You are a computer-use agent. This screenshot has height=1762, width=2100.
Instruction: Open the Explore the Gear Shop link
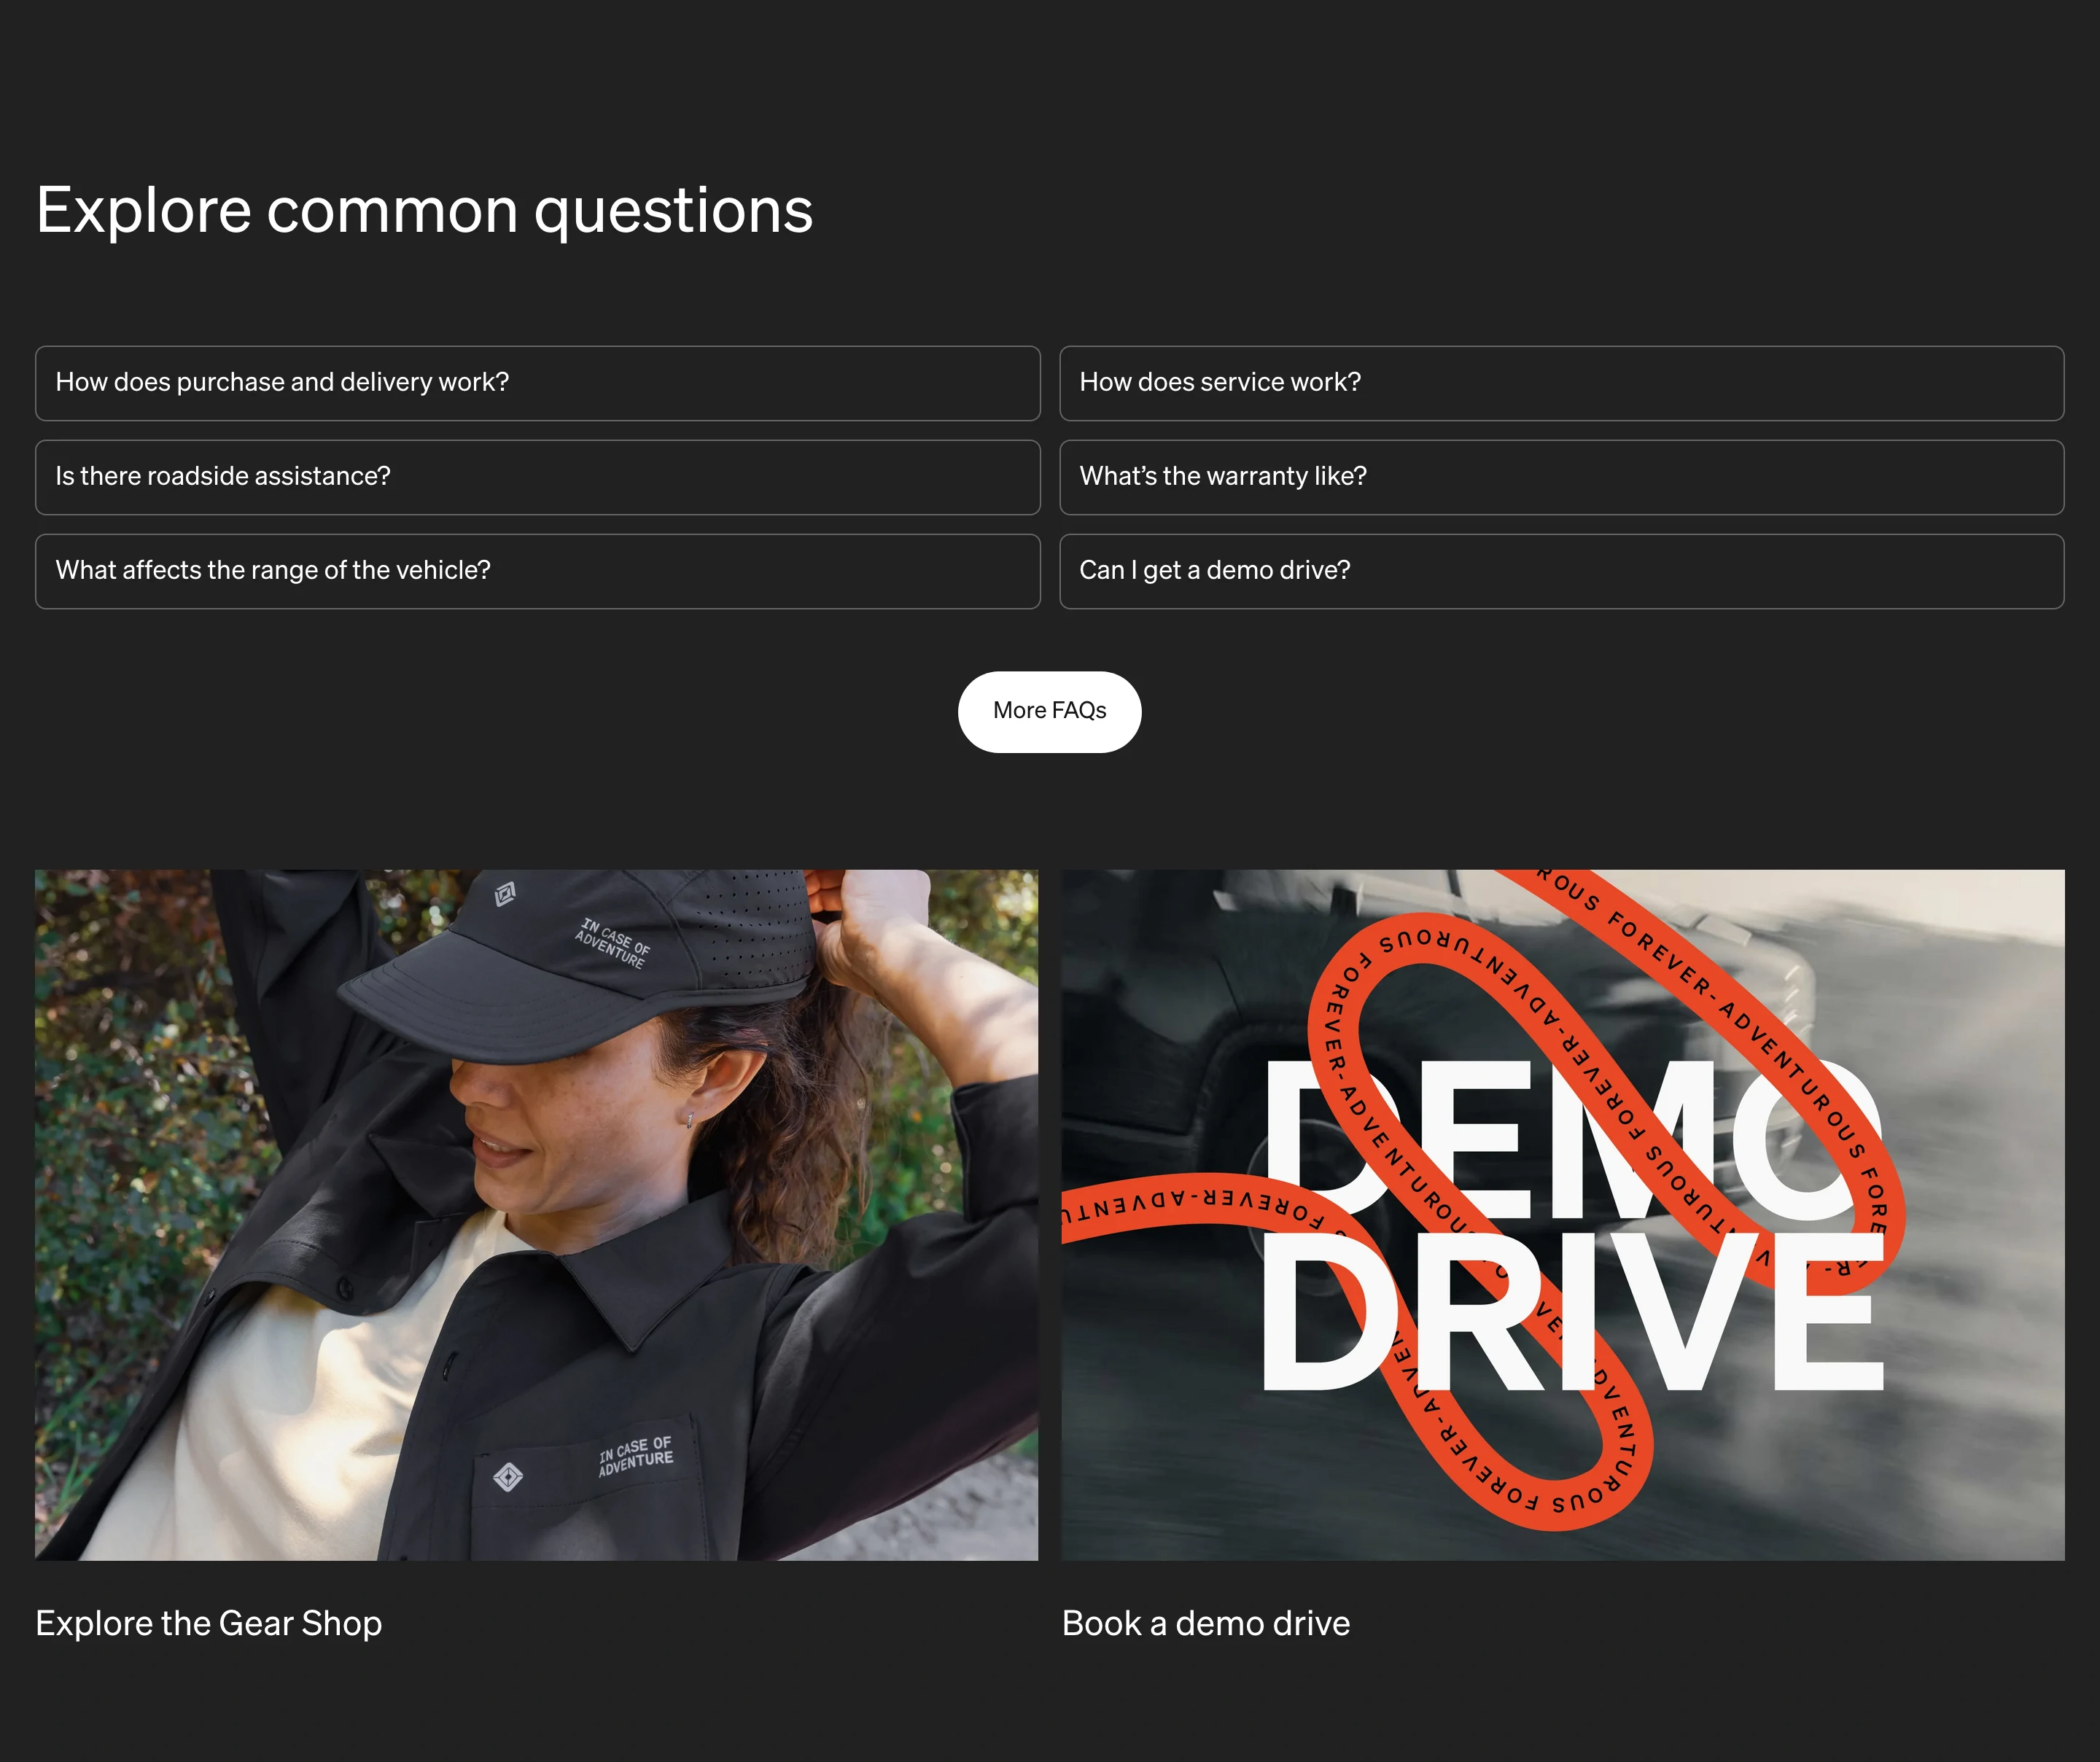tap(208, 1623)
